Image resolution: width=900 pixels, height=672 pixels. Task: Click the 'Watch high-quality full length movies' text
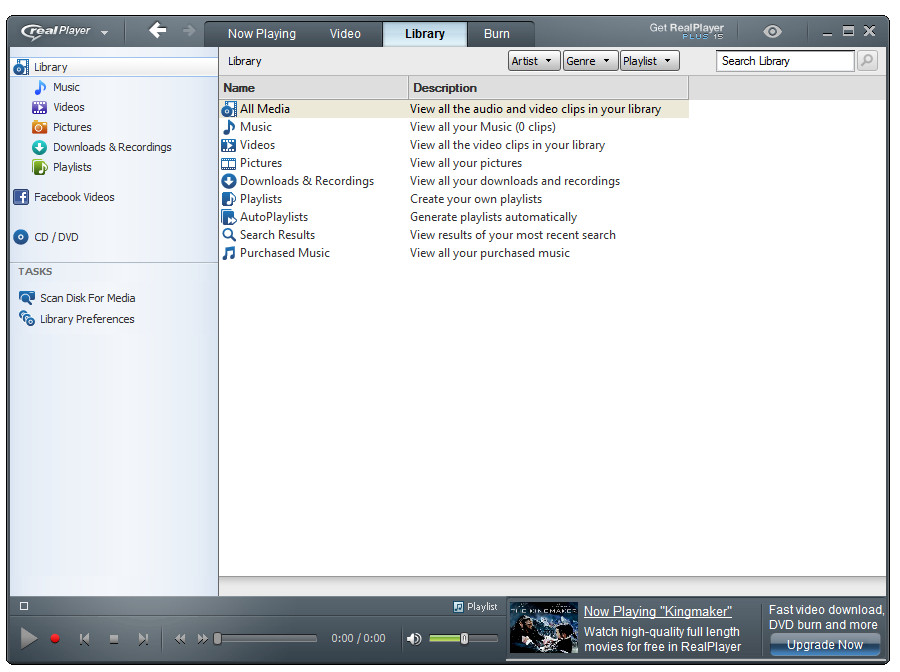coord(662,639)
